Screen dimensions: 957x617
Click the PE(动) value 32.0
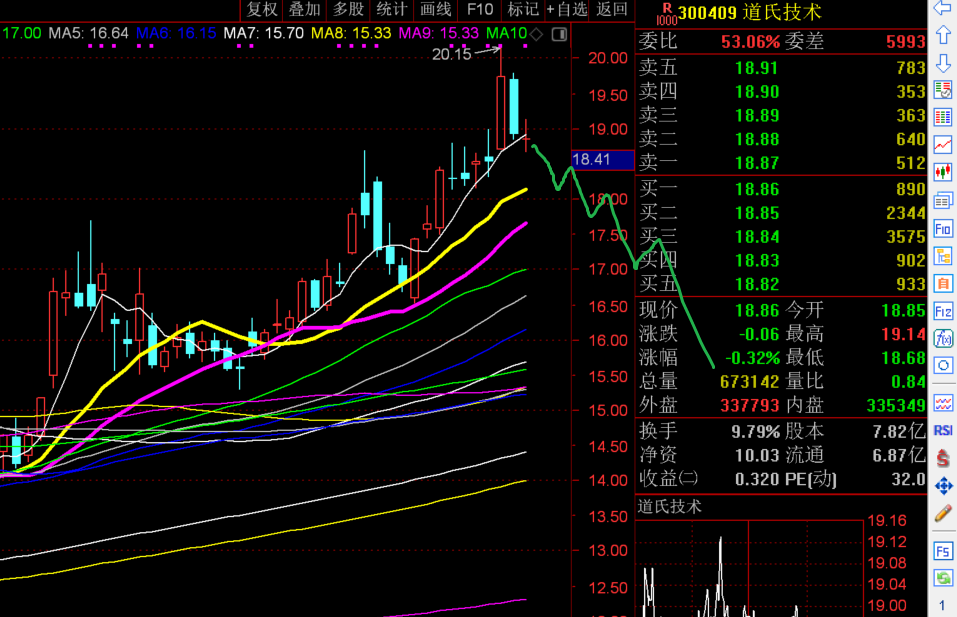(x=908, y=479)
